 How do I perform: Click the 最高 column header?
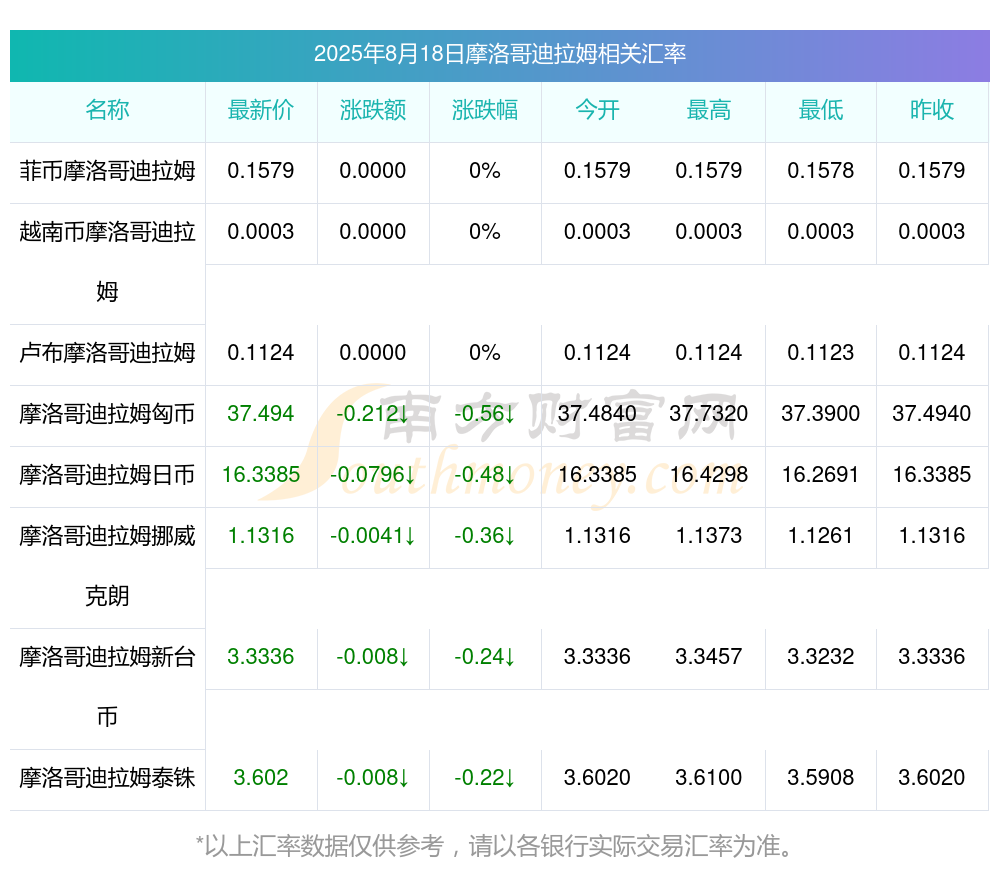pos(709,110)
